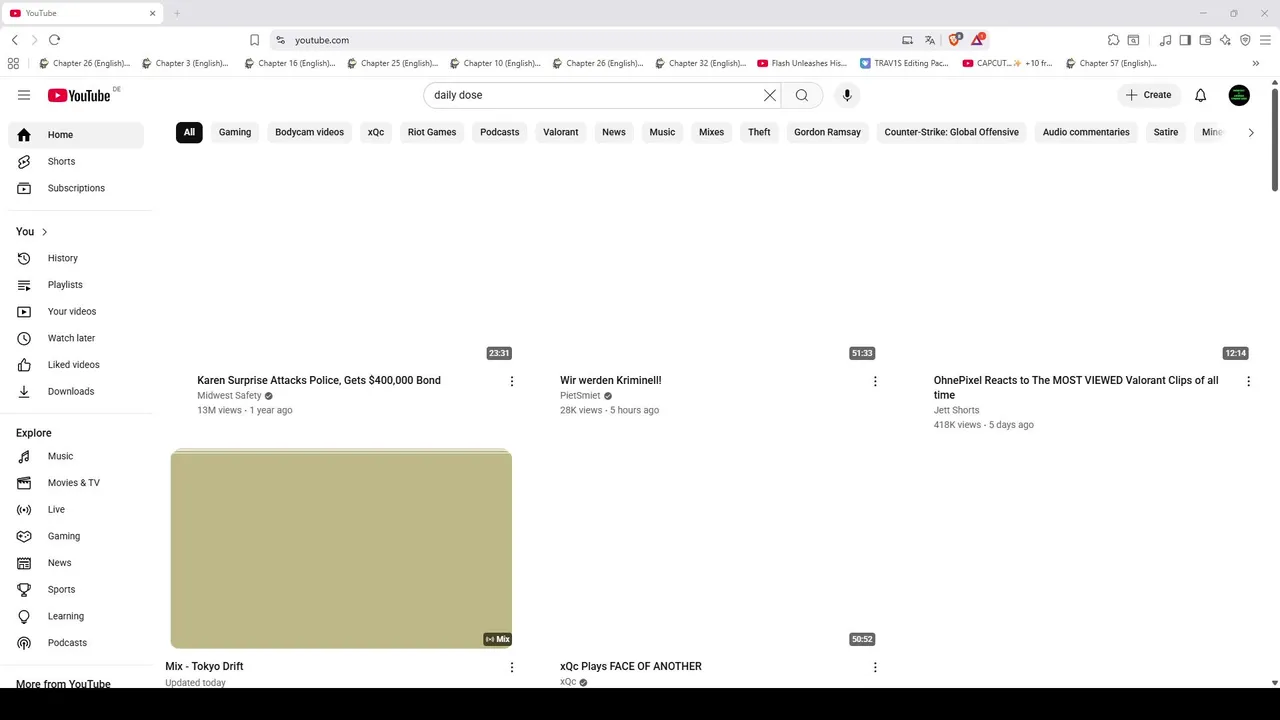
Task: Open Subscriptions in the sidebar
Action: (x=76, y=188)
